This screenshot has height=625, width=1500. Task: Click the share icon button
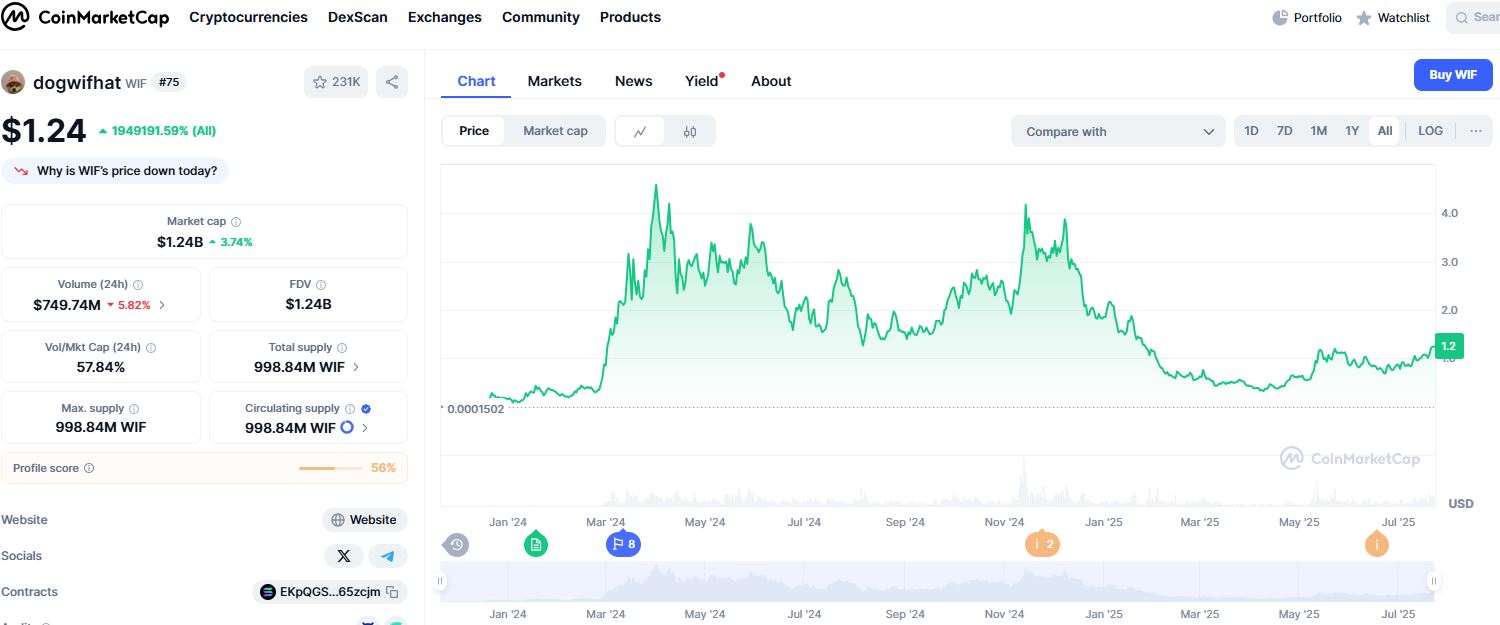392,82
